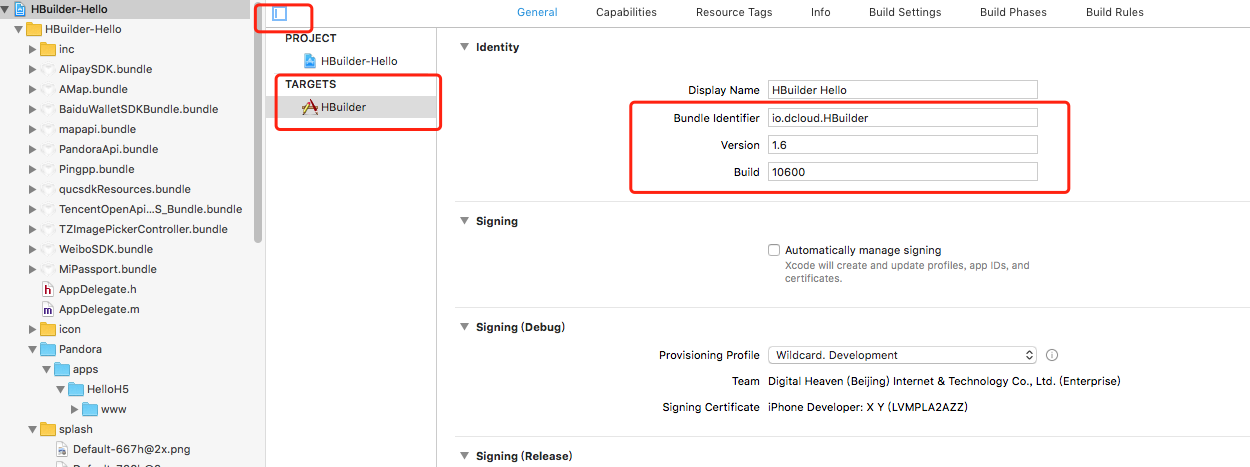Click the AppDelegate.m source file icon
The width and height of the screenshot is (1250, 467).
point(47,309)
